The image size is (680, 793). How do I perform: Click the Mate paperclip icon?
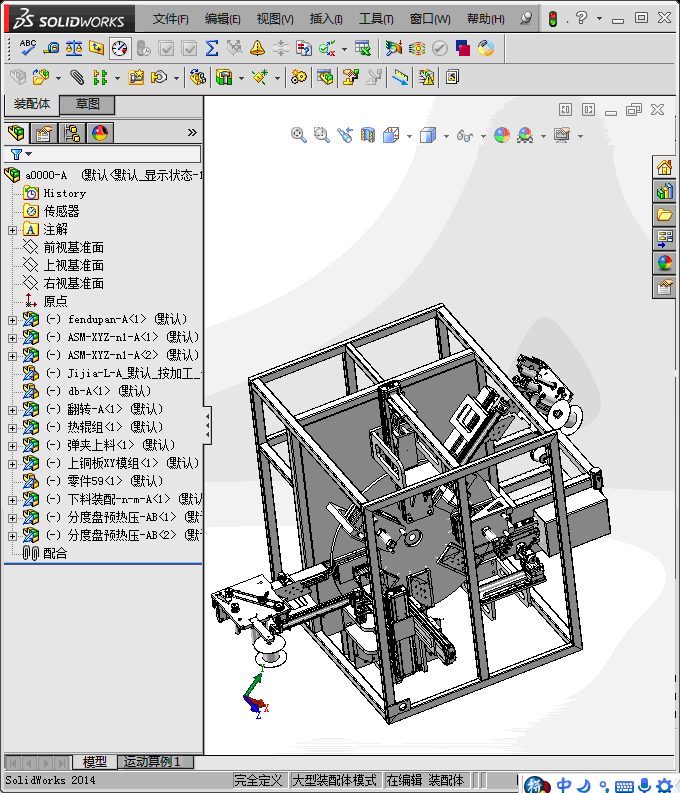(77, 77)
